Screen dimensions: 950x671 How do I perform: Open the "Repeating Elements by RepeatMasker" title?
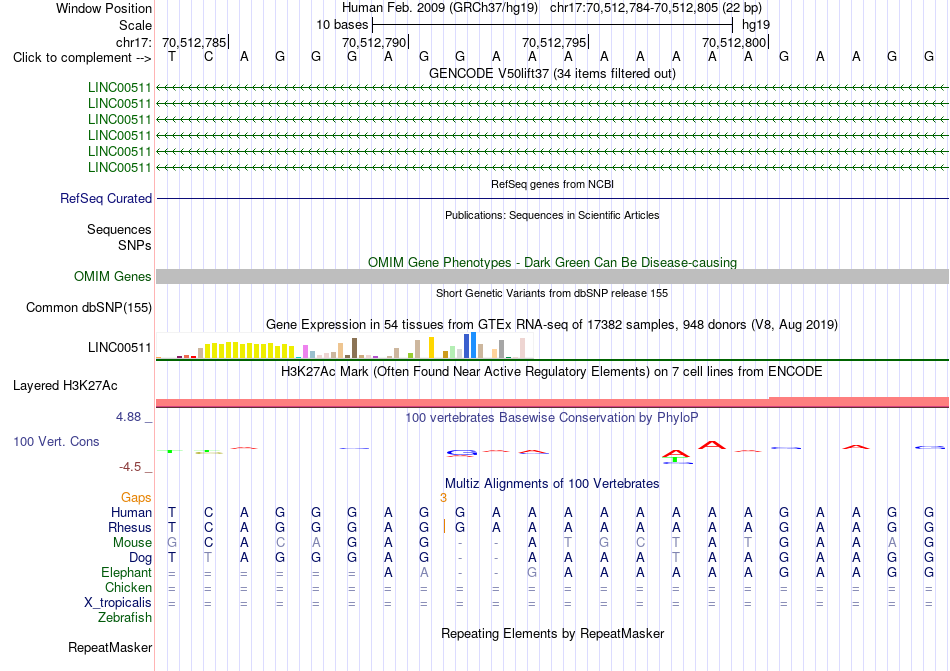coord(552,633)
